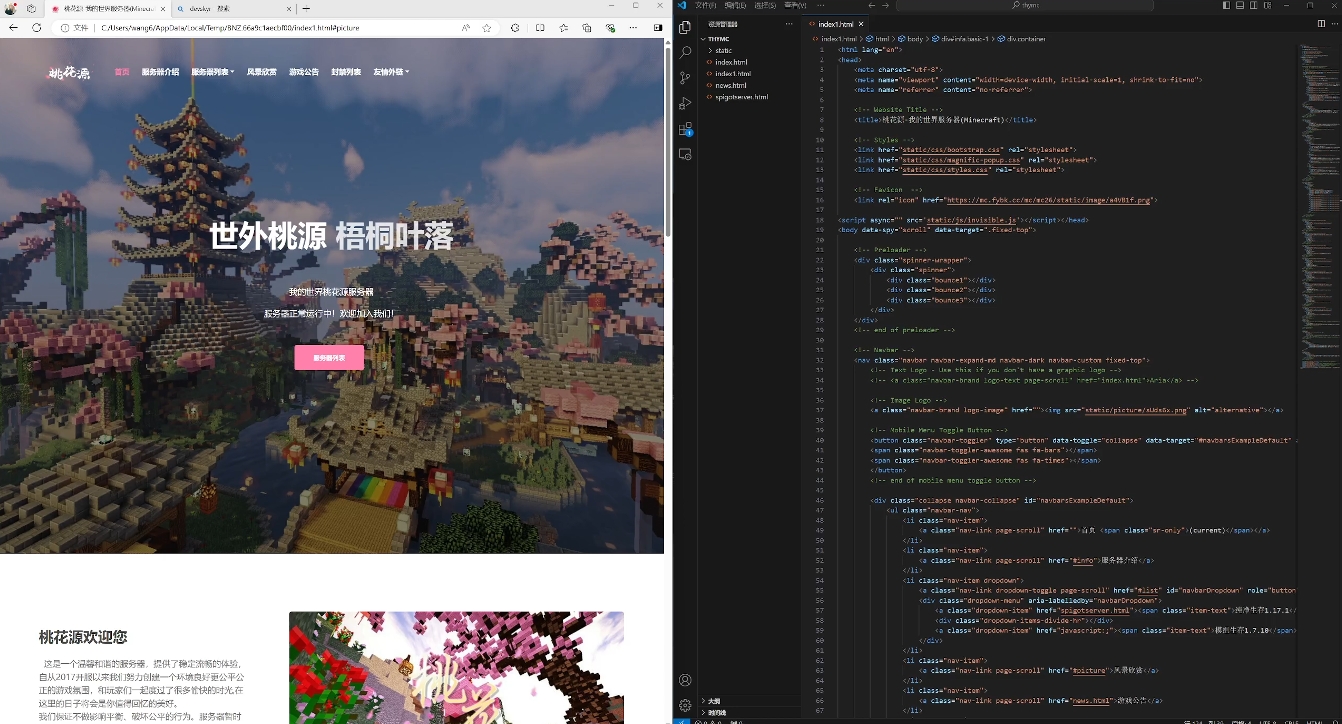Open the Run and Debug view

[x=685, y=103]
